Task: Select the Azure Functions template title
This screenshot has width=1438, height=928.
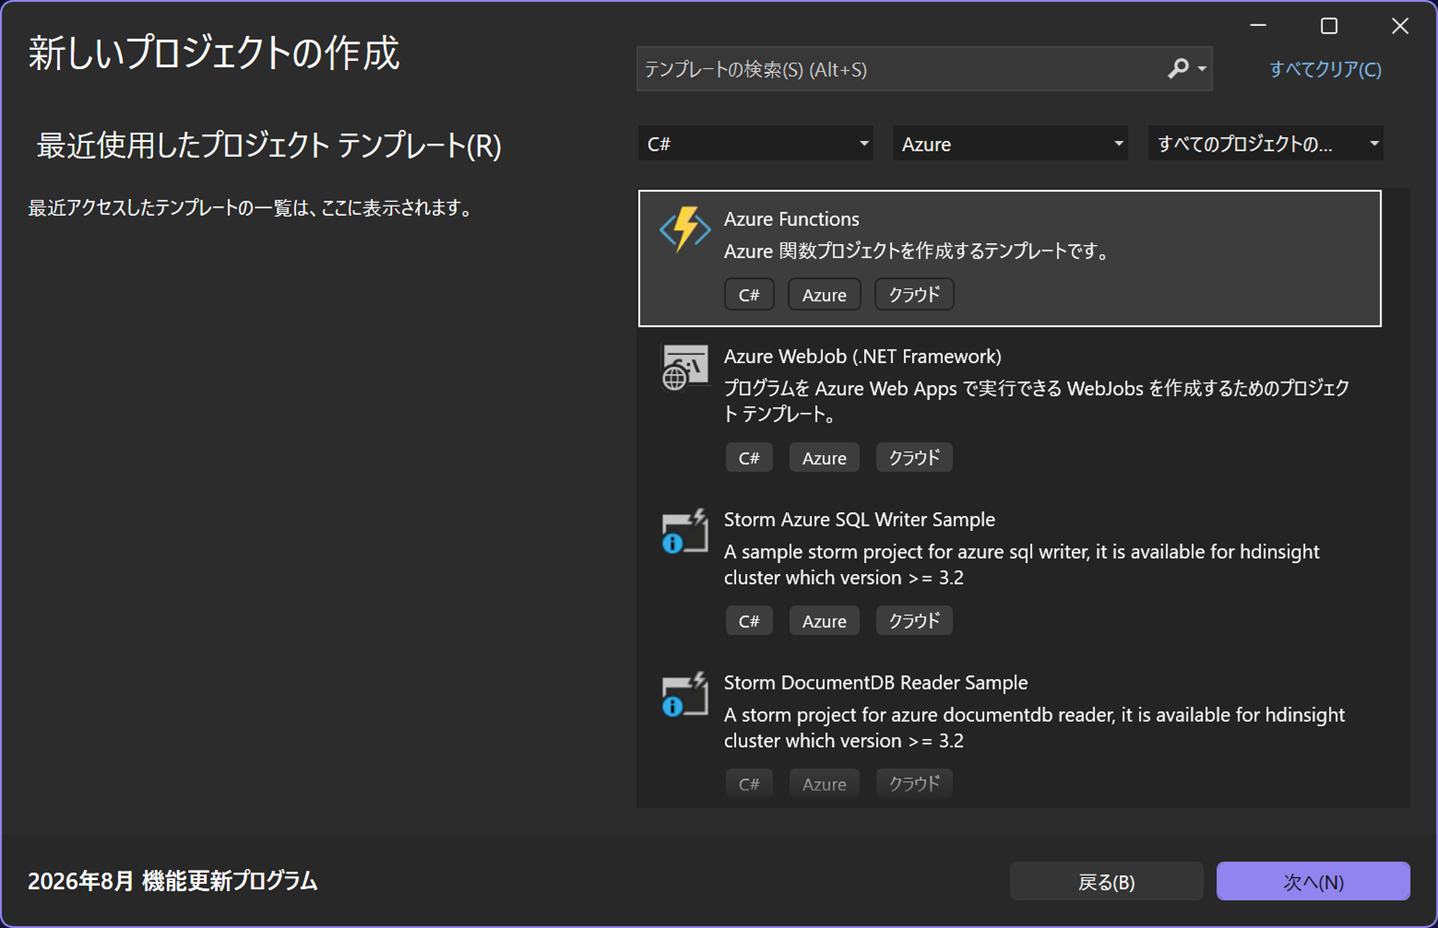Action: (x=791, y=219)
